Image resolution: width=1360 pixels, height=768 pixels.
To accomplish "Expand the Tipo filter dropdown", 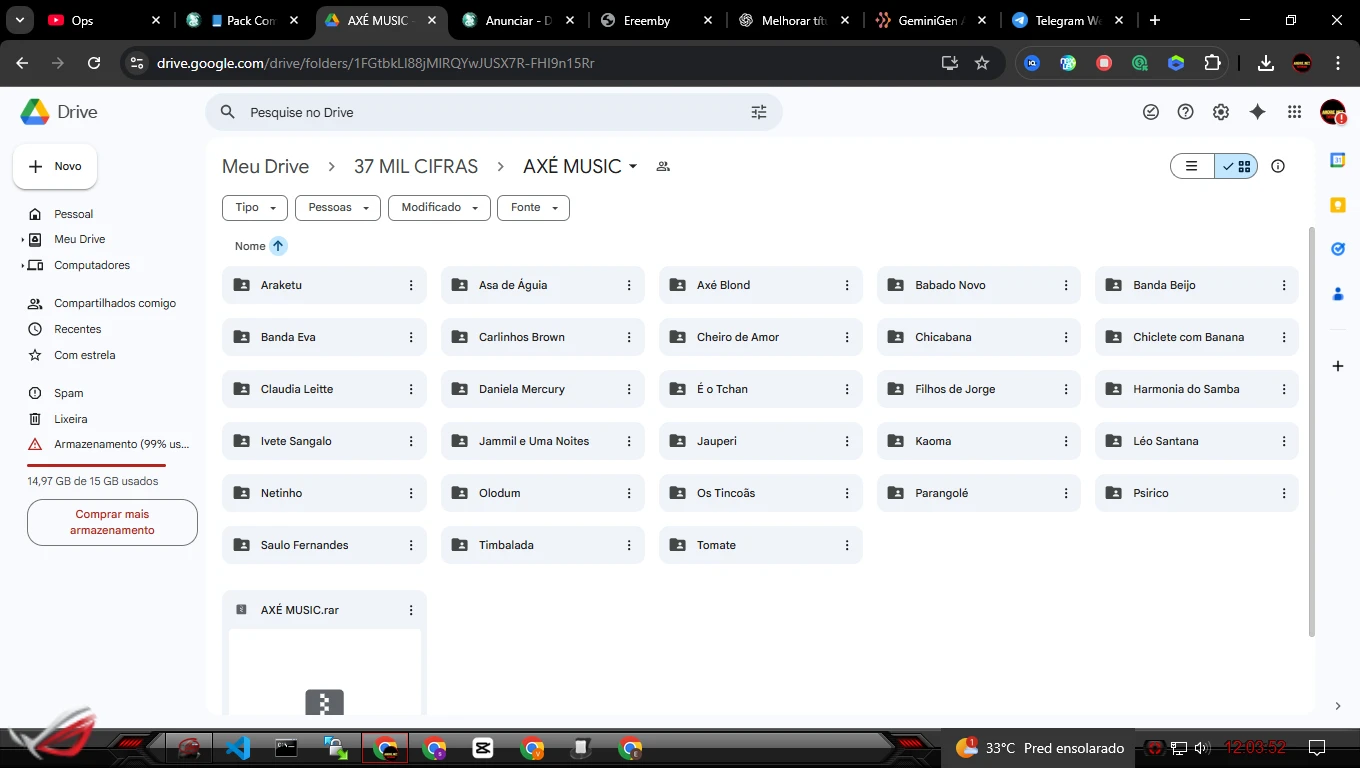I will (x=255, y=208).
